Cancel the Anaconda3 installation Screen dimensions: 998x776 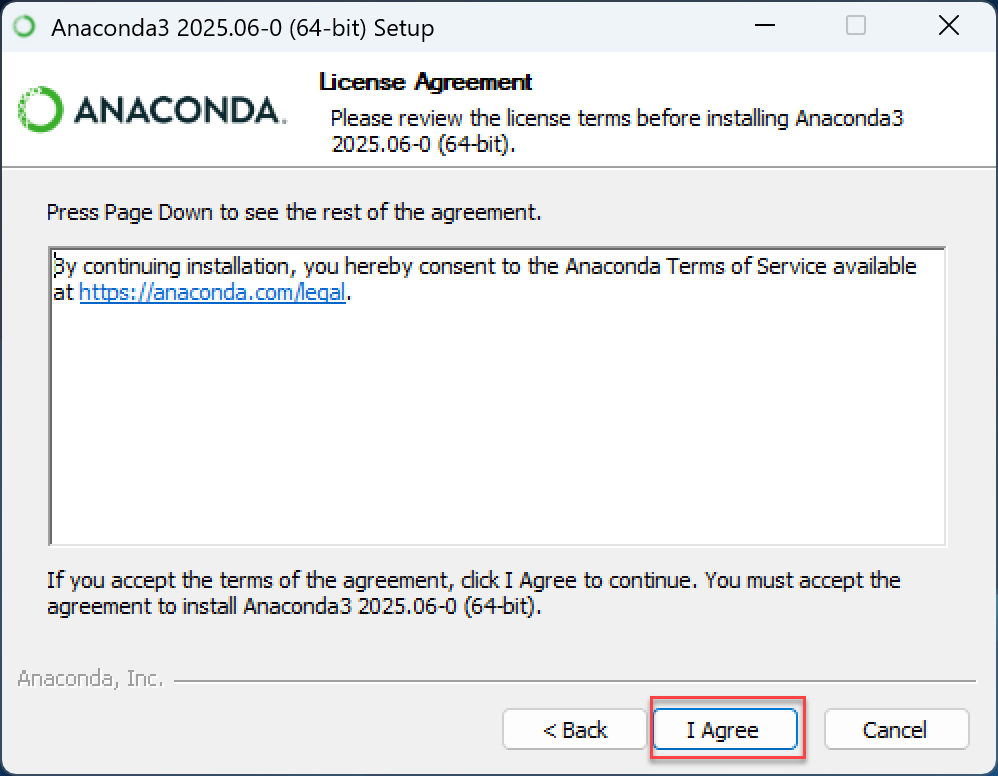pyautogui.click(x=896, y=730)
